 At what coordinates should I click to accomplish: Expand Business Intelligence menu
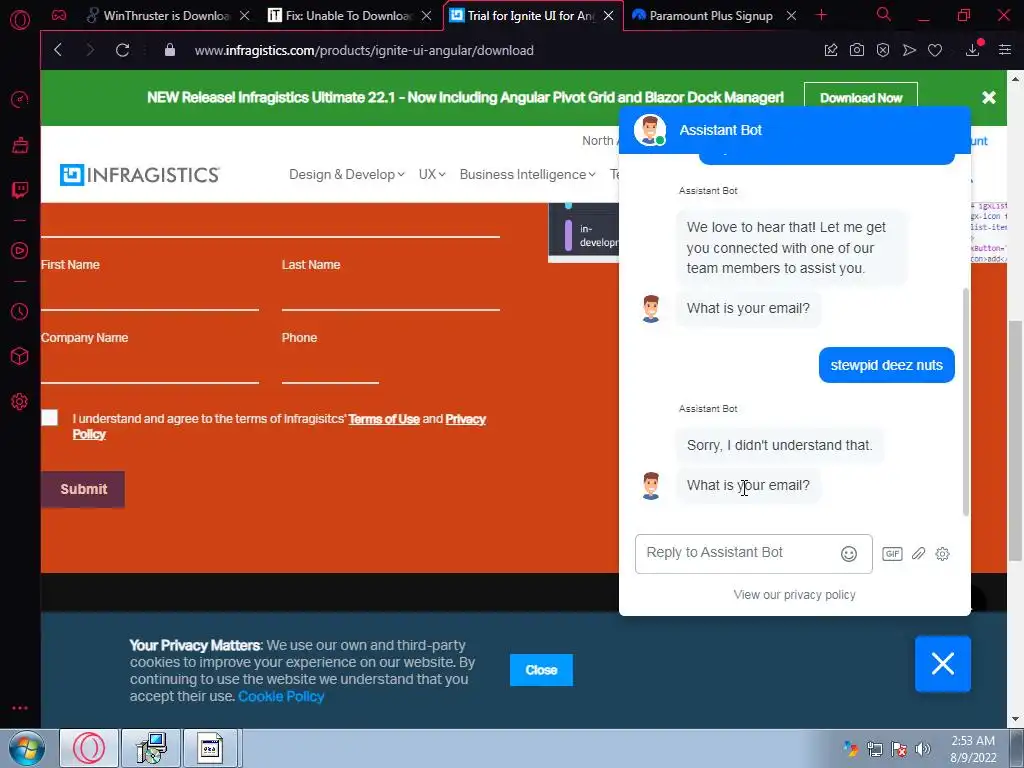(528, 174)
